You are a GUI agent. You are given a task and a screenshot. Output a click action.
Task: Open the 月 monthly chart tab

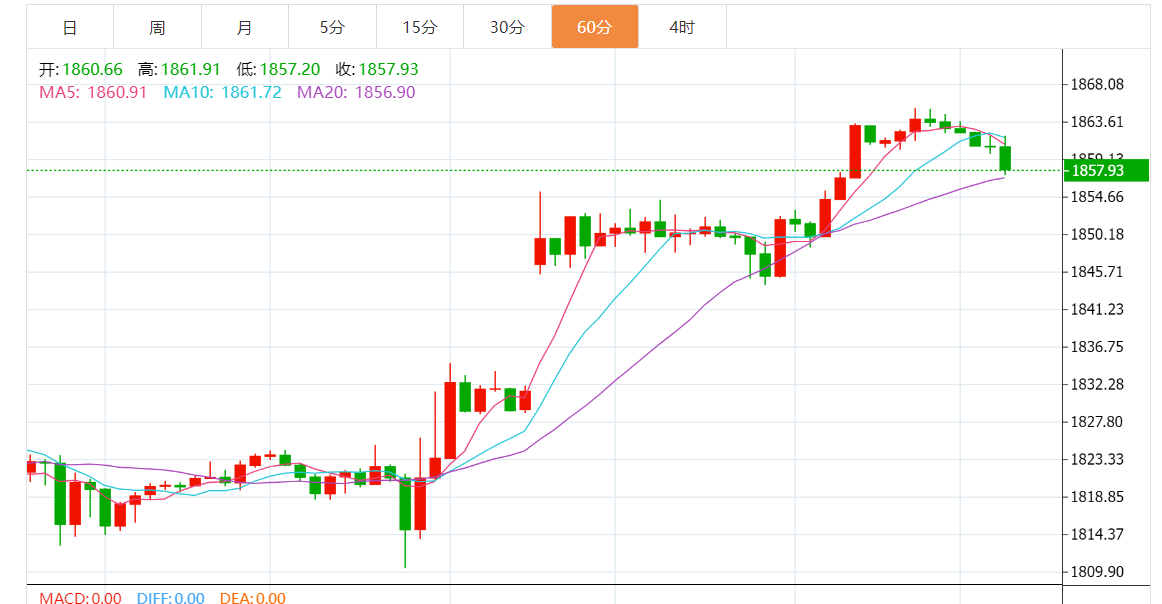245,27
